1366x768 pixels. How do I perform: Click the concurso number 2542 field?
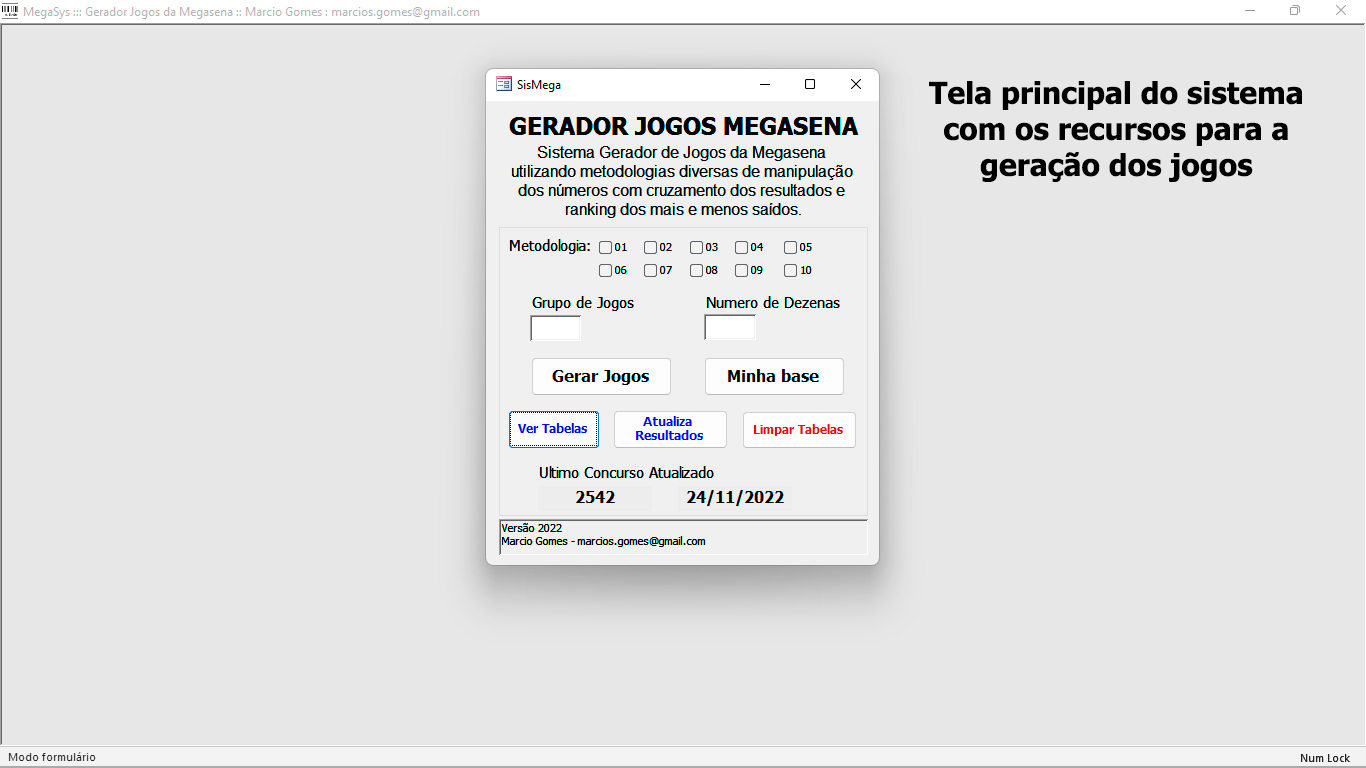pos(595,496)
